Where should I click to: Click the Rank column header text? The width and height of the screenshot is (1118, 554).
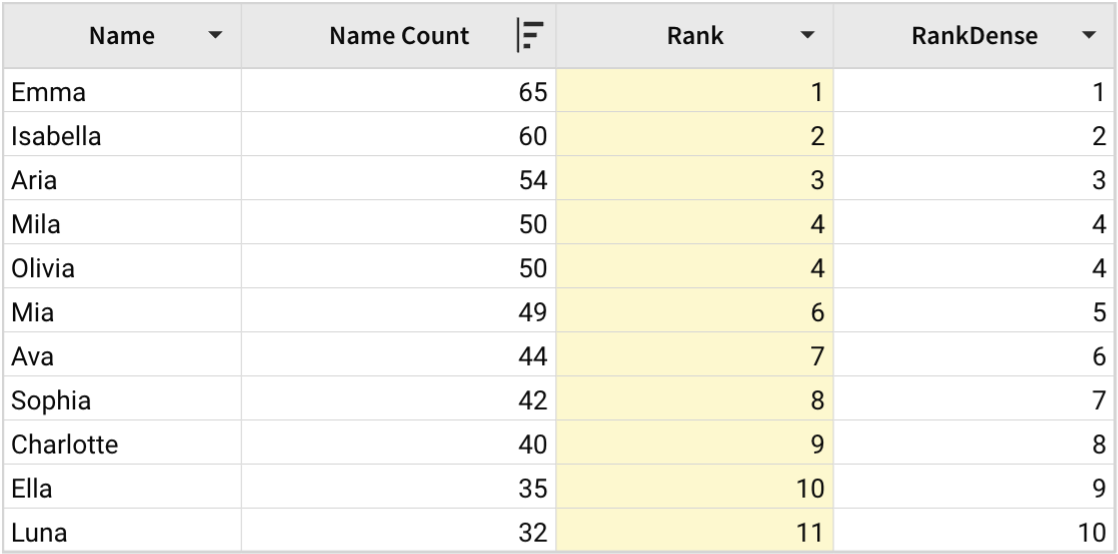(x=695, y=37)
